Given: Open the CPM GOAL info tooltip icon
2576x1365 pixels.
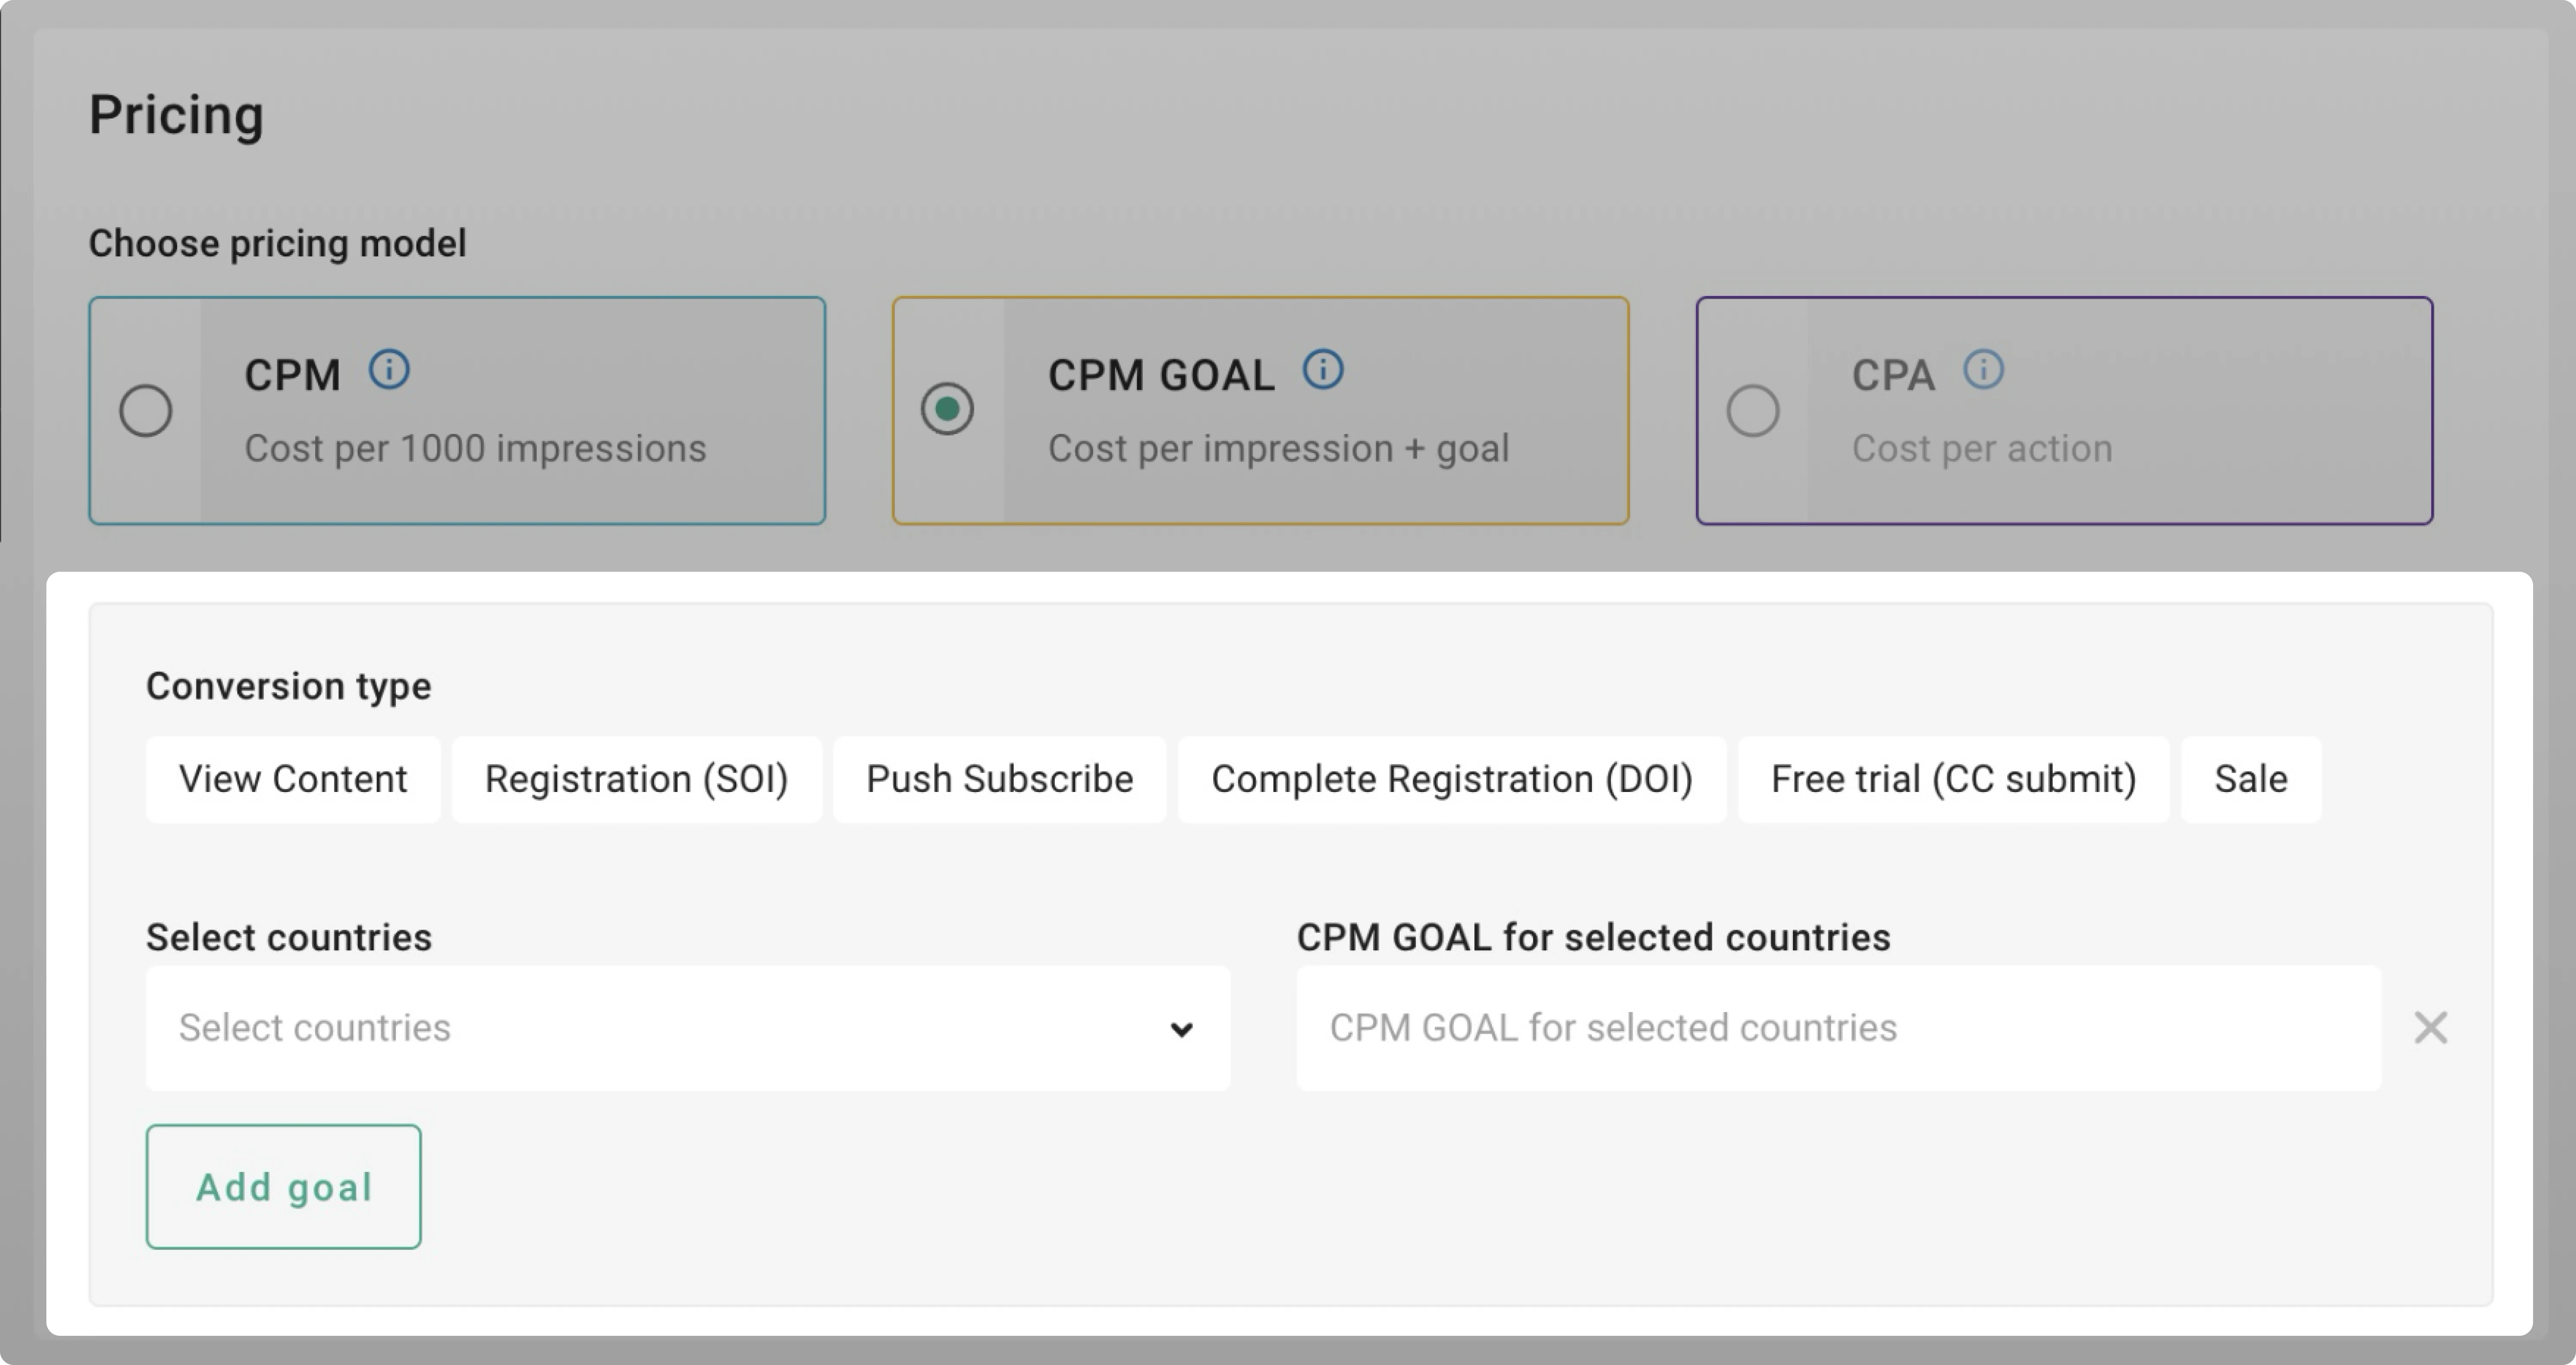Looking at the screenshot, I should 1323,369.
